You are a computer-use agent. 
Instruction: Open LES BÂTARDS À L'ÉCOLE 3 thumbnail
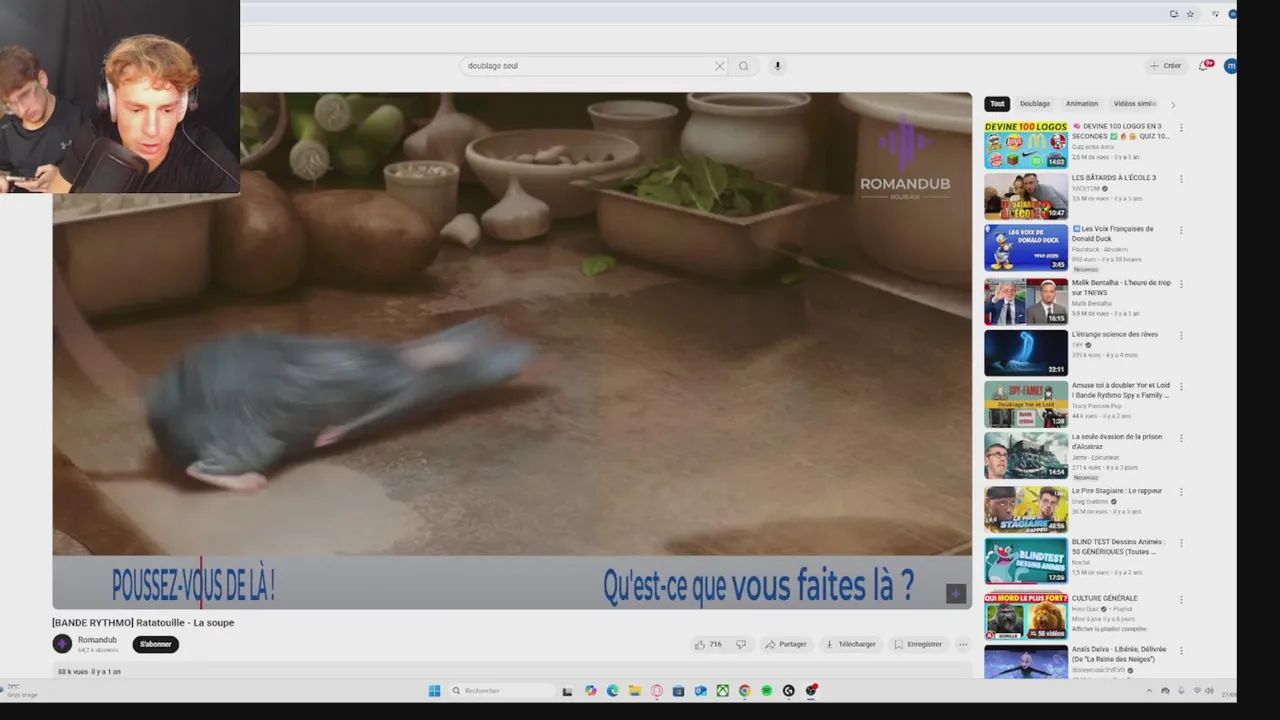(1026, 197)
